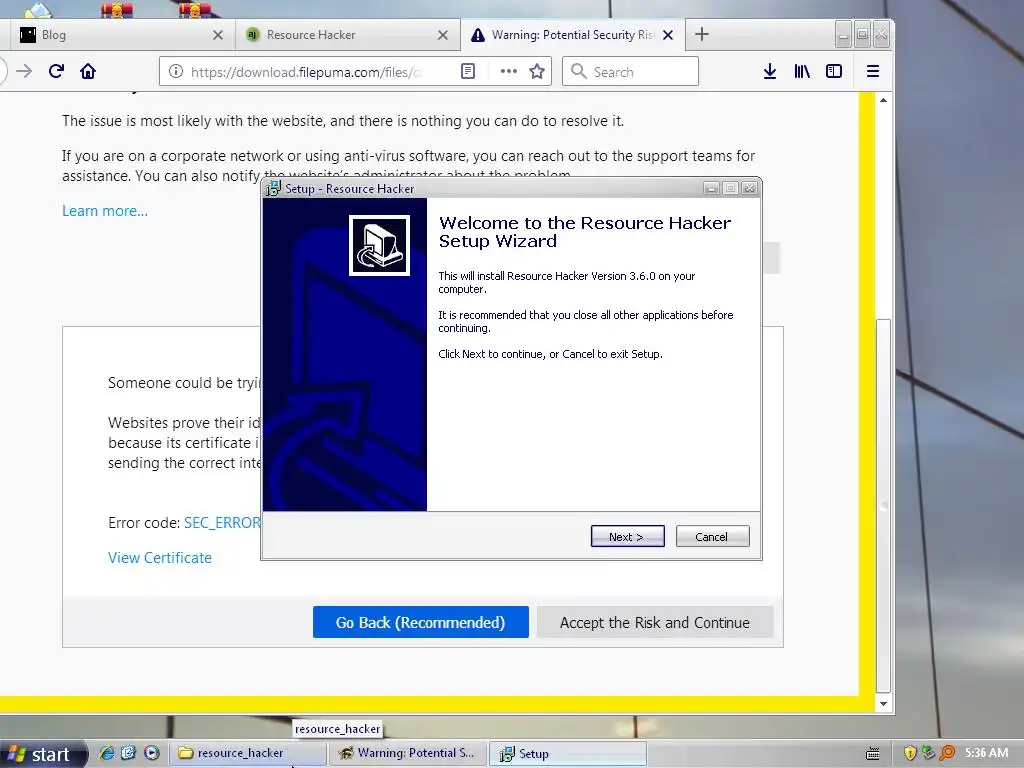Image resolution: width=1024 pixels, height=768 pixels.
Task: Click the SEC_ERROR error code link
Action: [222, 523]
